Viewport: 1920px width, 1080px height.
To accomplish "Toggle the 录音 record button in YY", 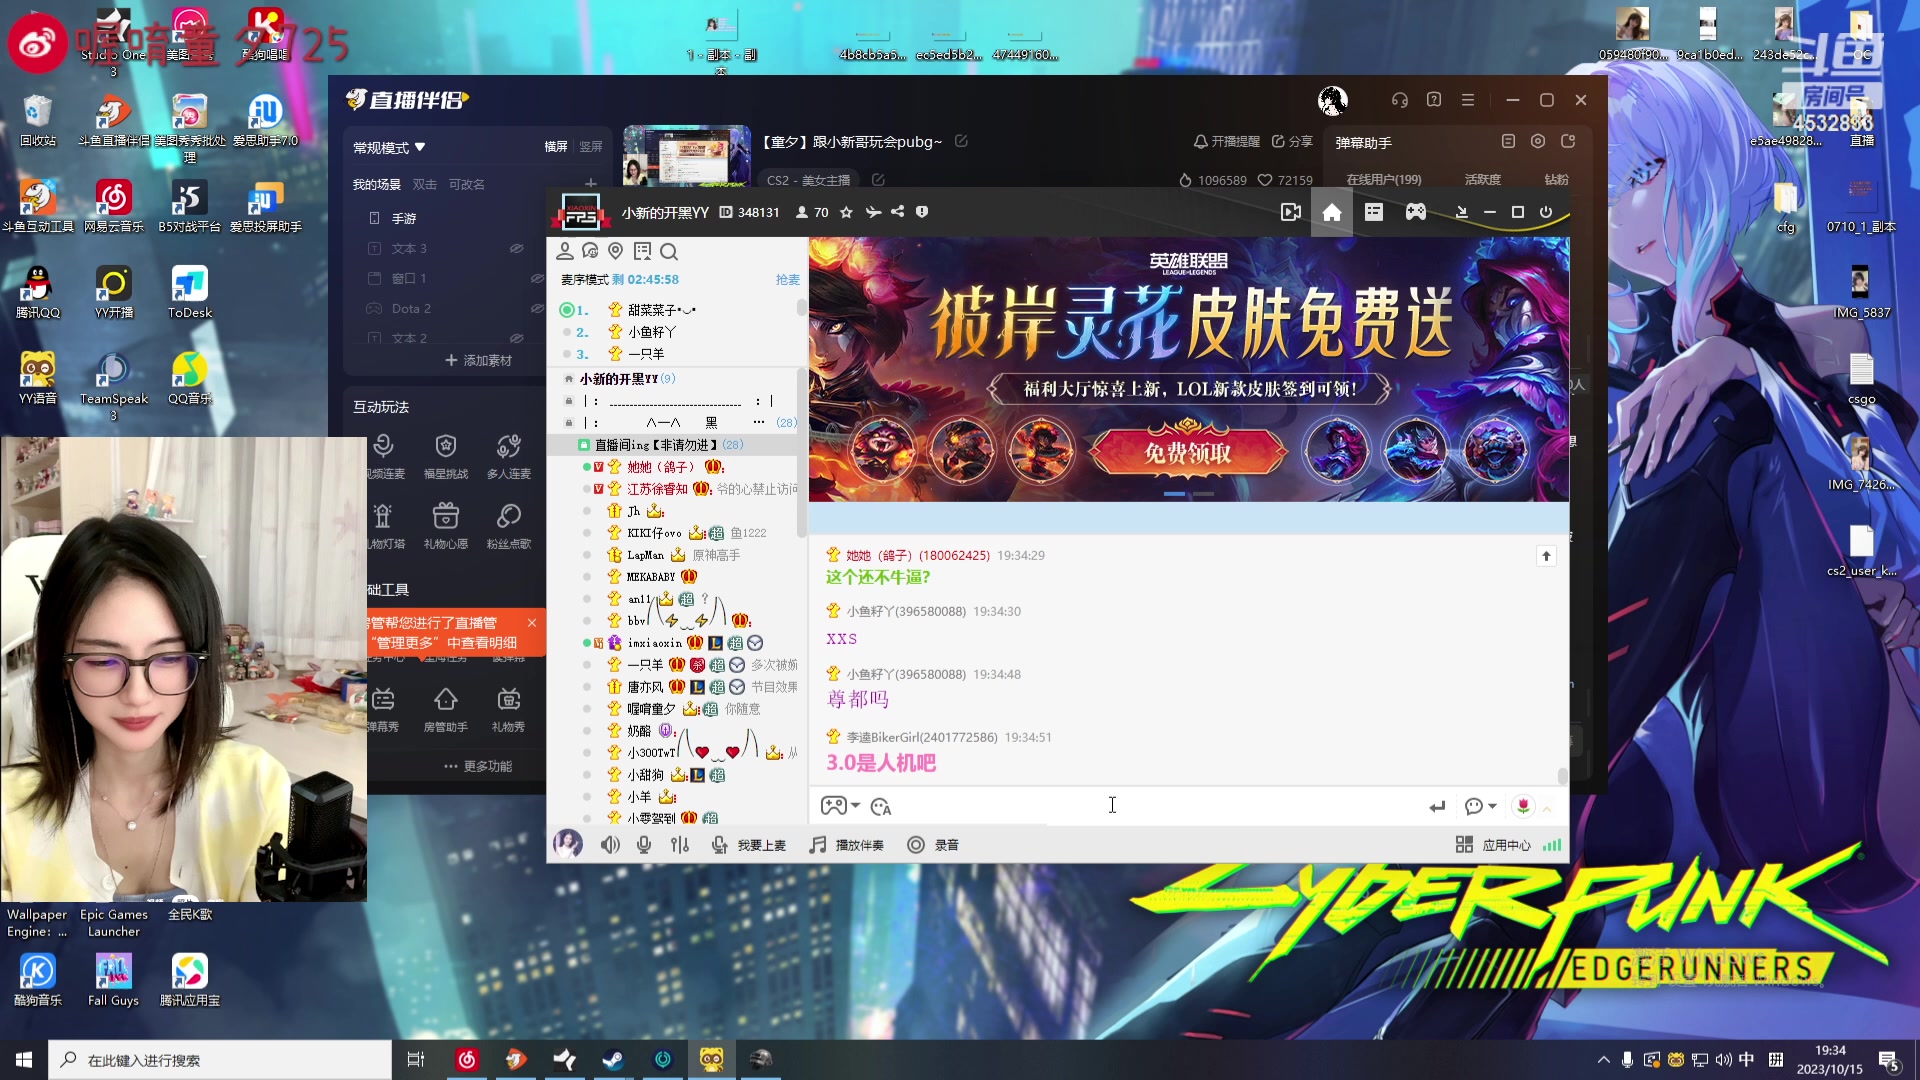I will 933,845.
